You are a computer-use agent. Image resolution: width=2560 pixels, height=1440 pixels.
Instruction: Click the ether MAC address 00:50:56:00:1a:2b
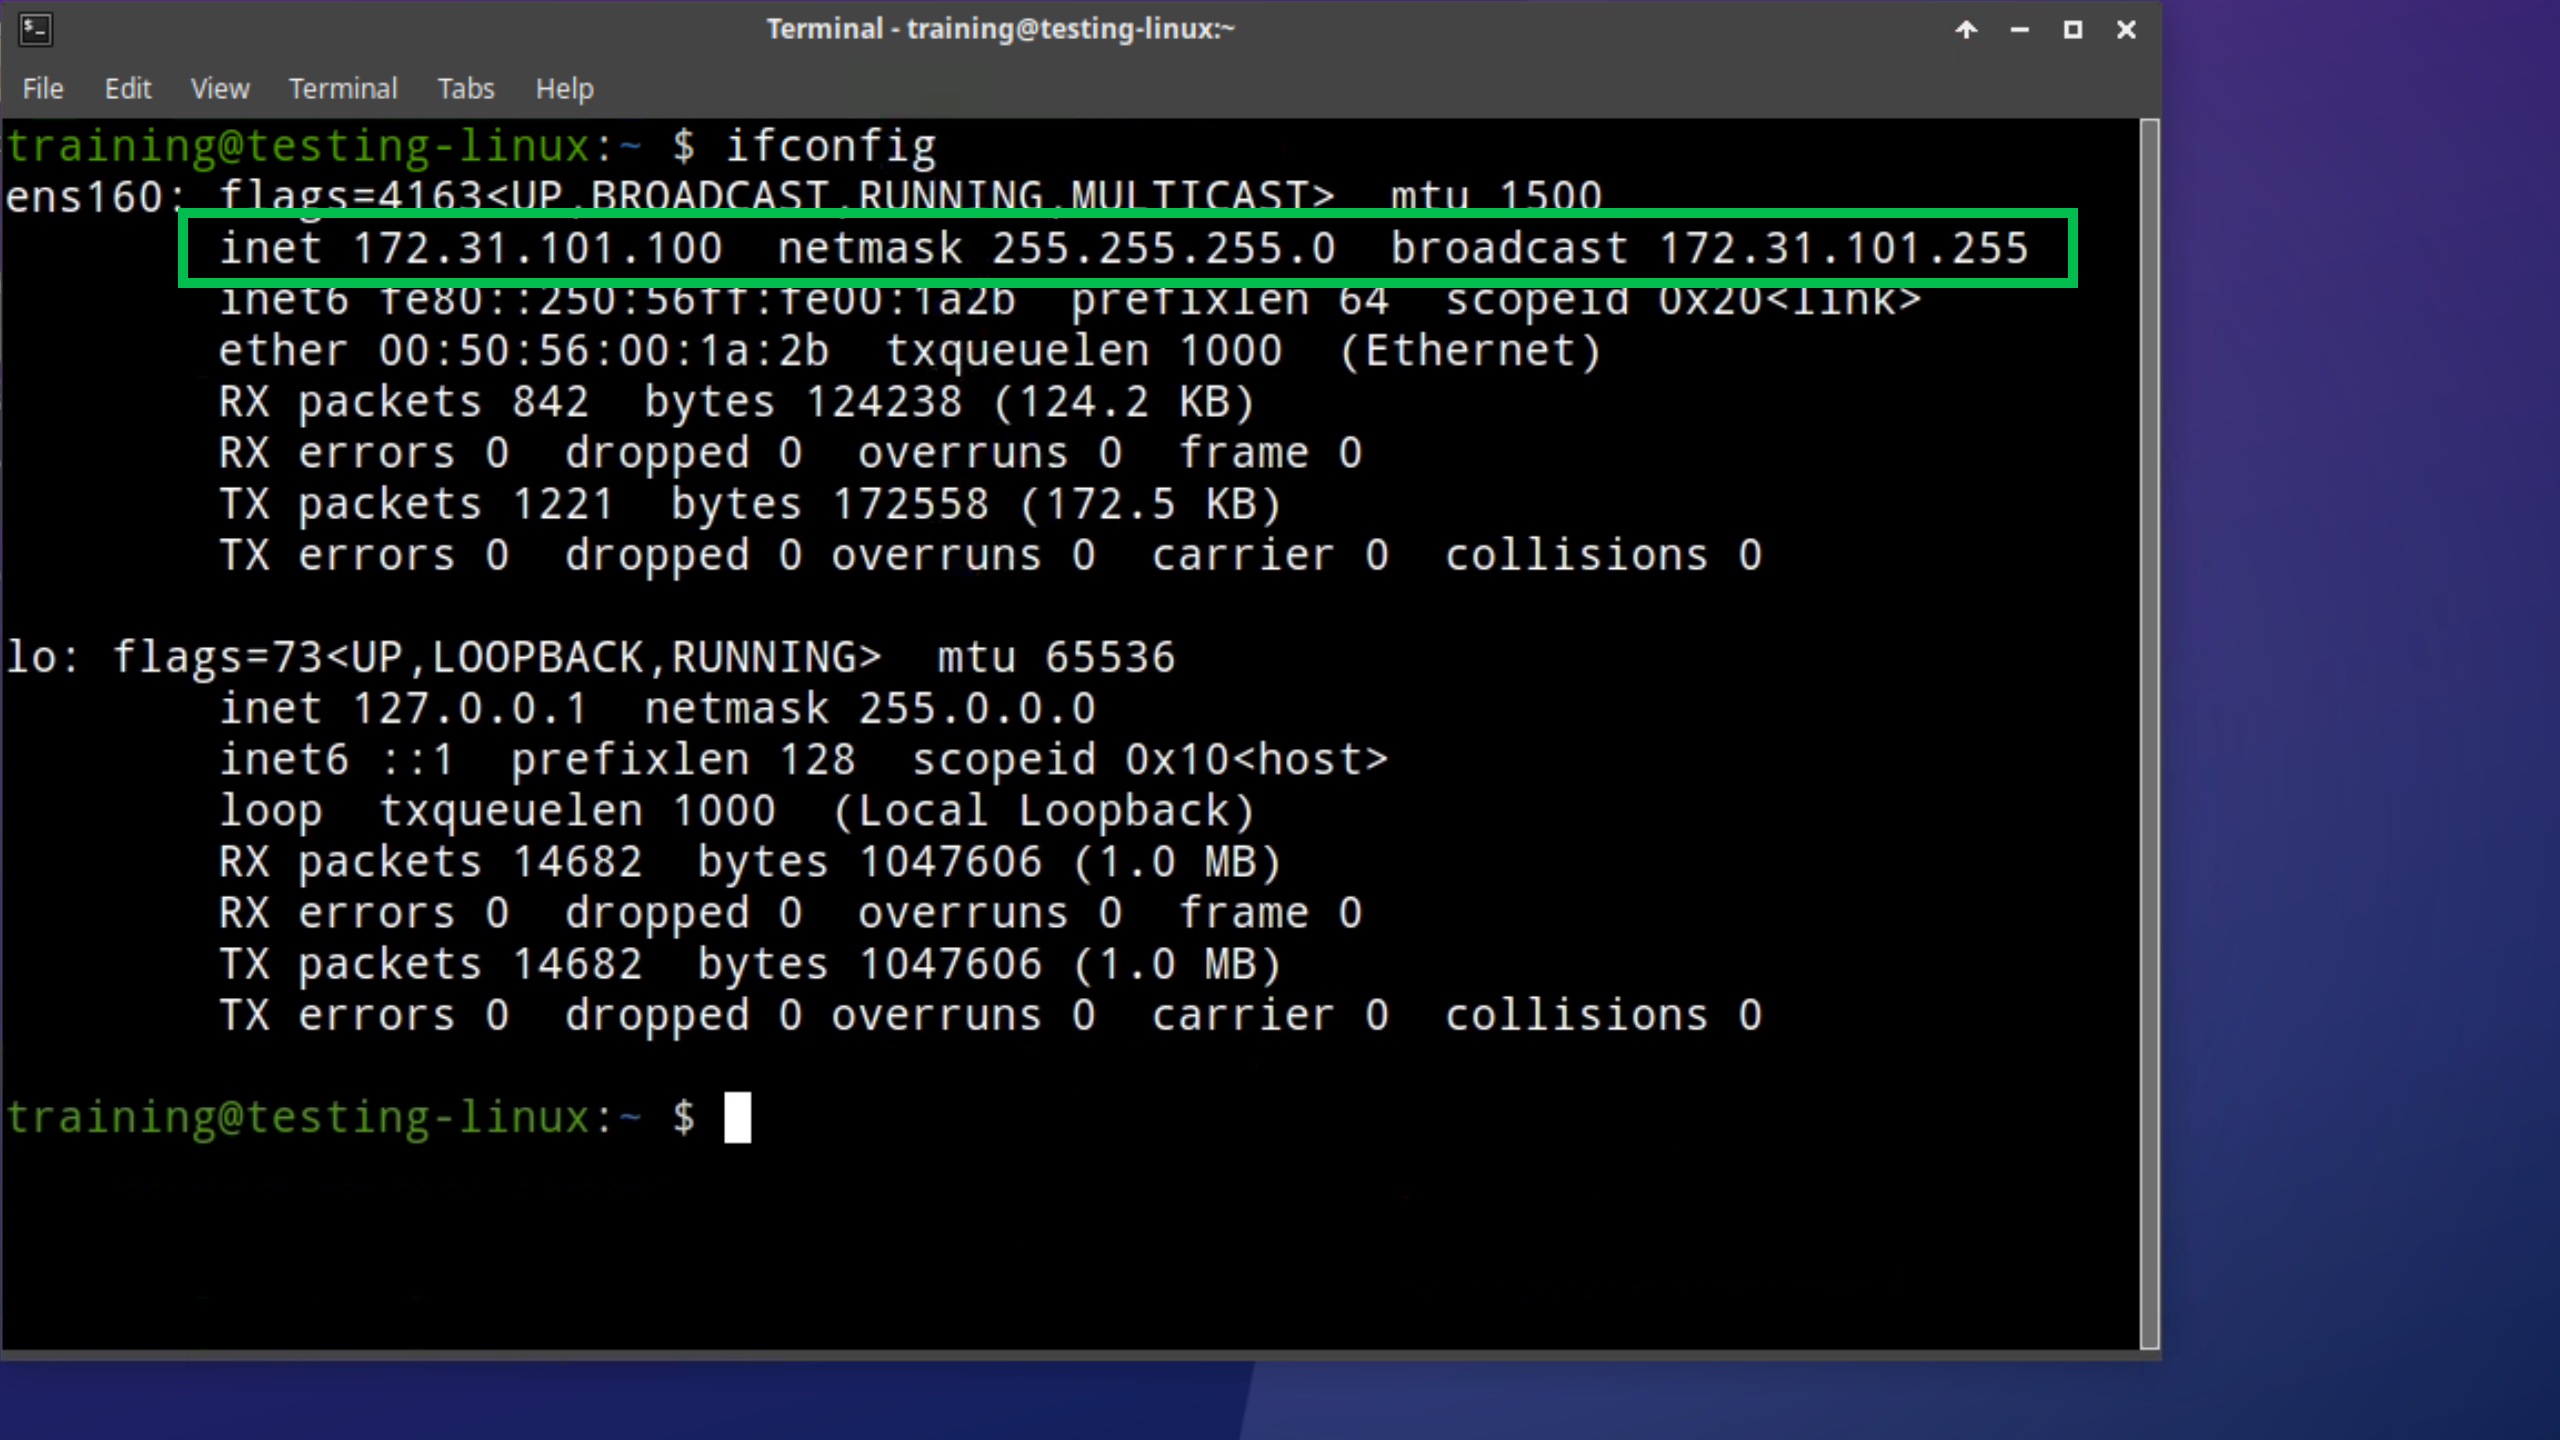tap(603, 351)
